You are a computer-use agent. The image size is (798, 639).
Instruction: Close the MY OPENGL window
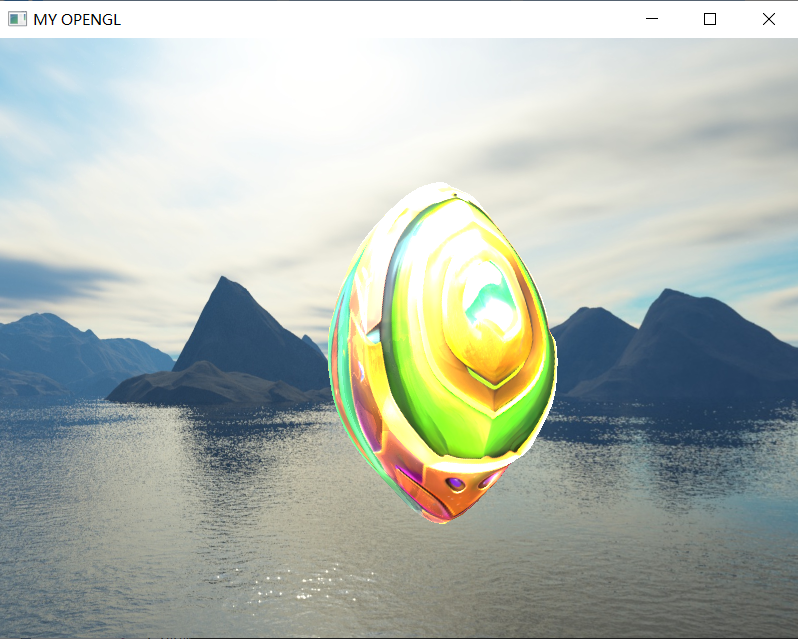click(768, 19)
